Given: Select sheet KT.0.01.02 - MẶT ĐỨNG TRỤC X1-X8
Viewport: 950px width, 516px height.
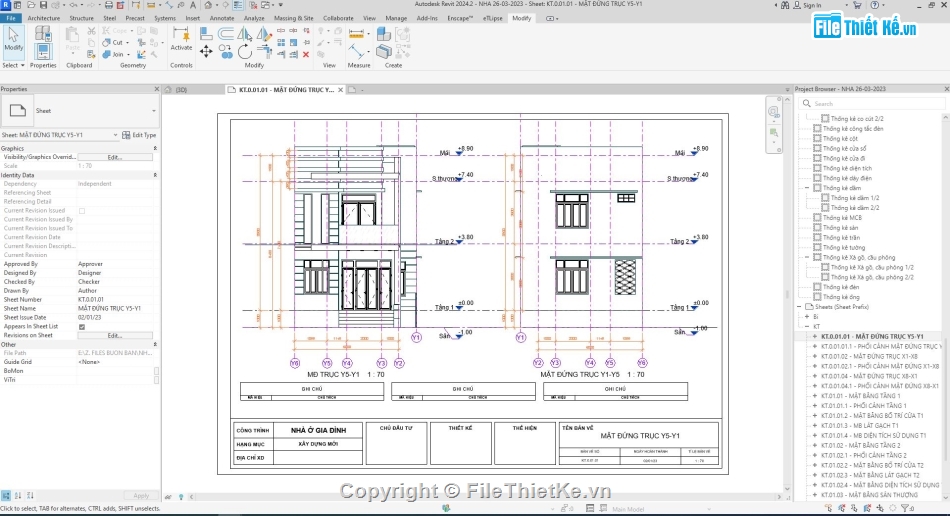Looking at the screenshot, I should (x=869, y=357).
